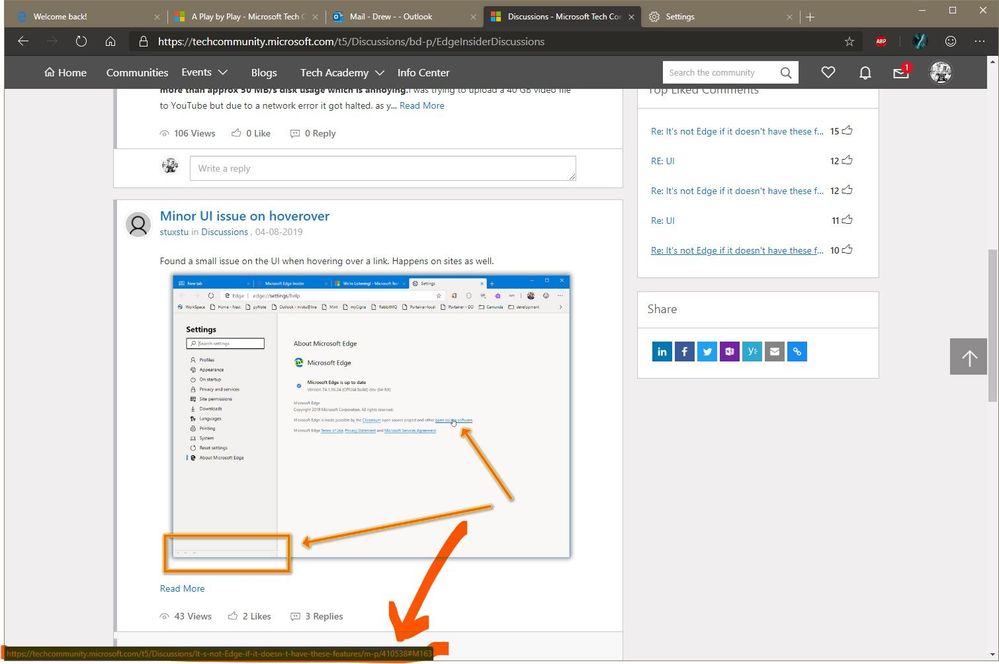Open the messages envelope with red badge
The image size is (999, 664).
click(x=902, y=71)
